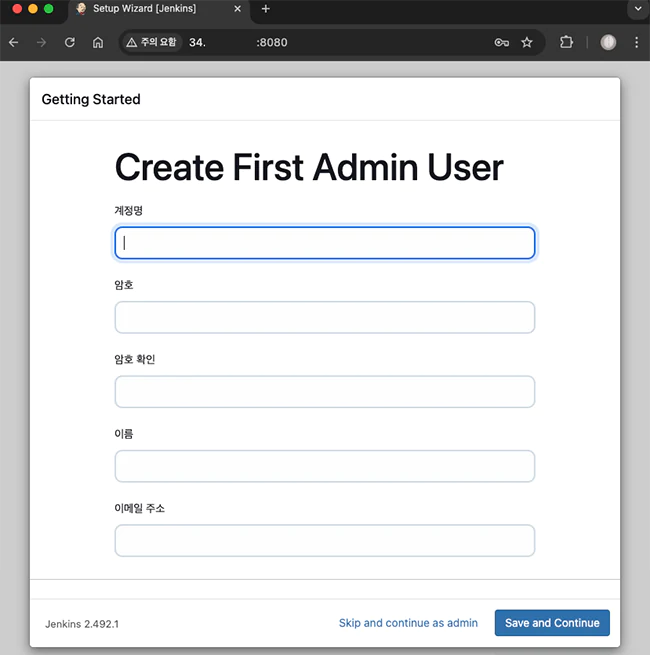Close the Setup Wizard [Jenkins] tab
The height and width of the screenshot is (655, 650).
pyautogui.click(x=237, y=9)
